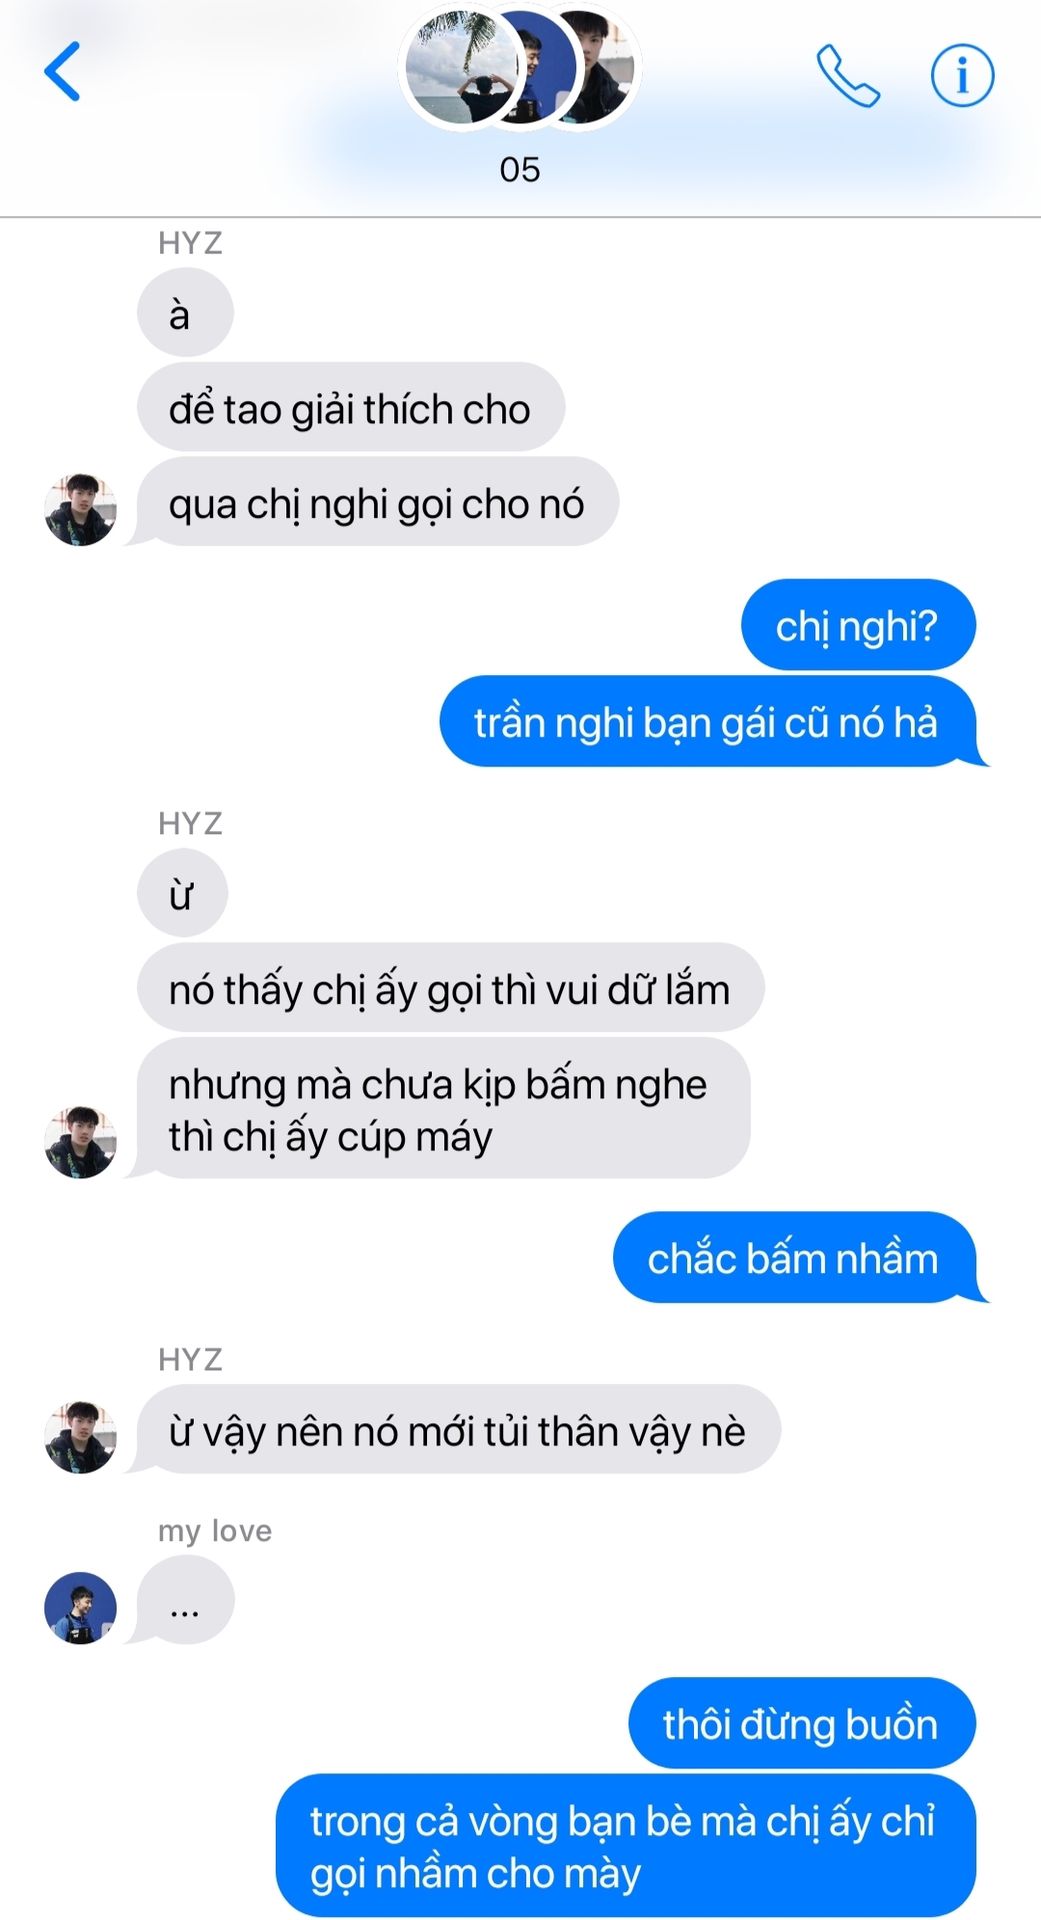Tap 'trần nghi bạn gái cũ nó hả' bubble
Viewport: 1041px width, 1920px height.
click(708, 722)
